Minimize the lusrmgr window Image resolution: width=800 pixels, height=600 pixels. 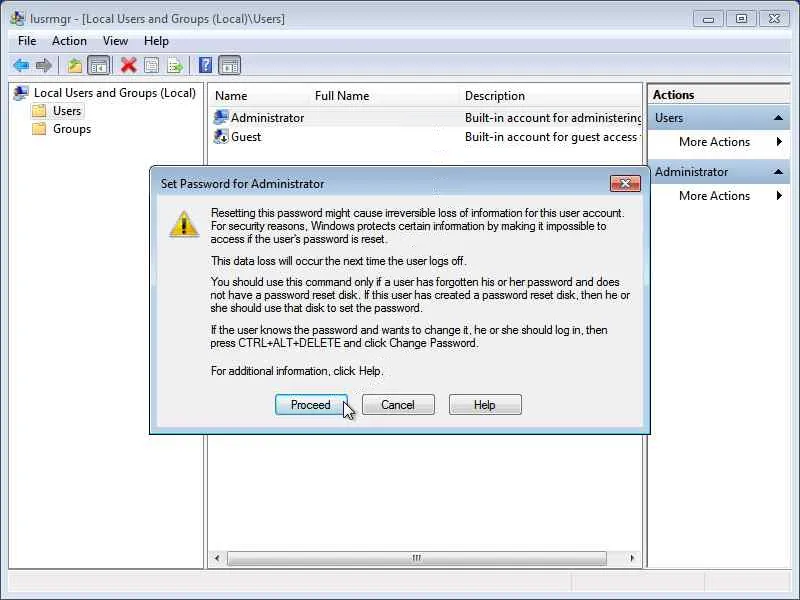708,19
